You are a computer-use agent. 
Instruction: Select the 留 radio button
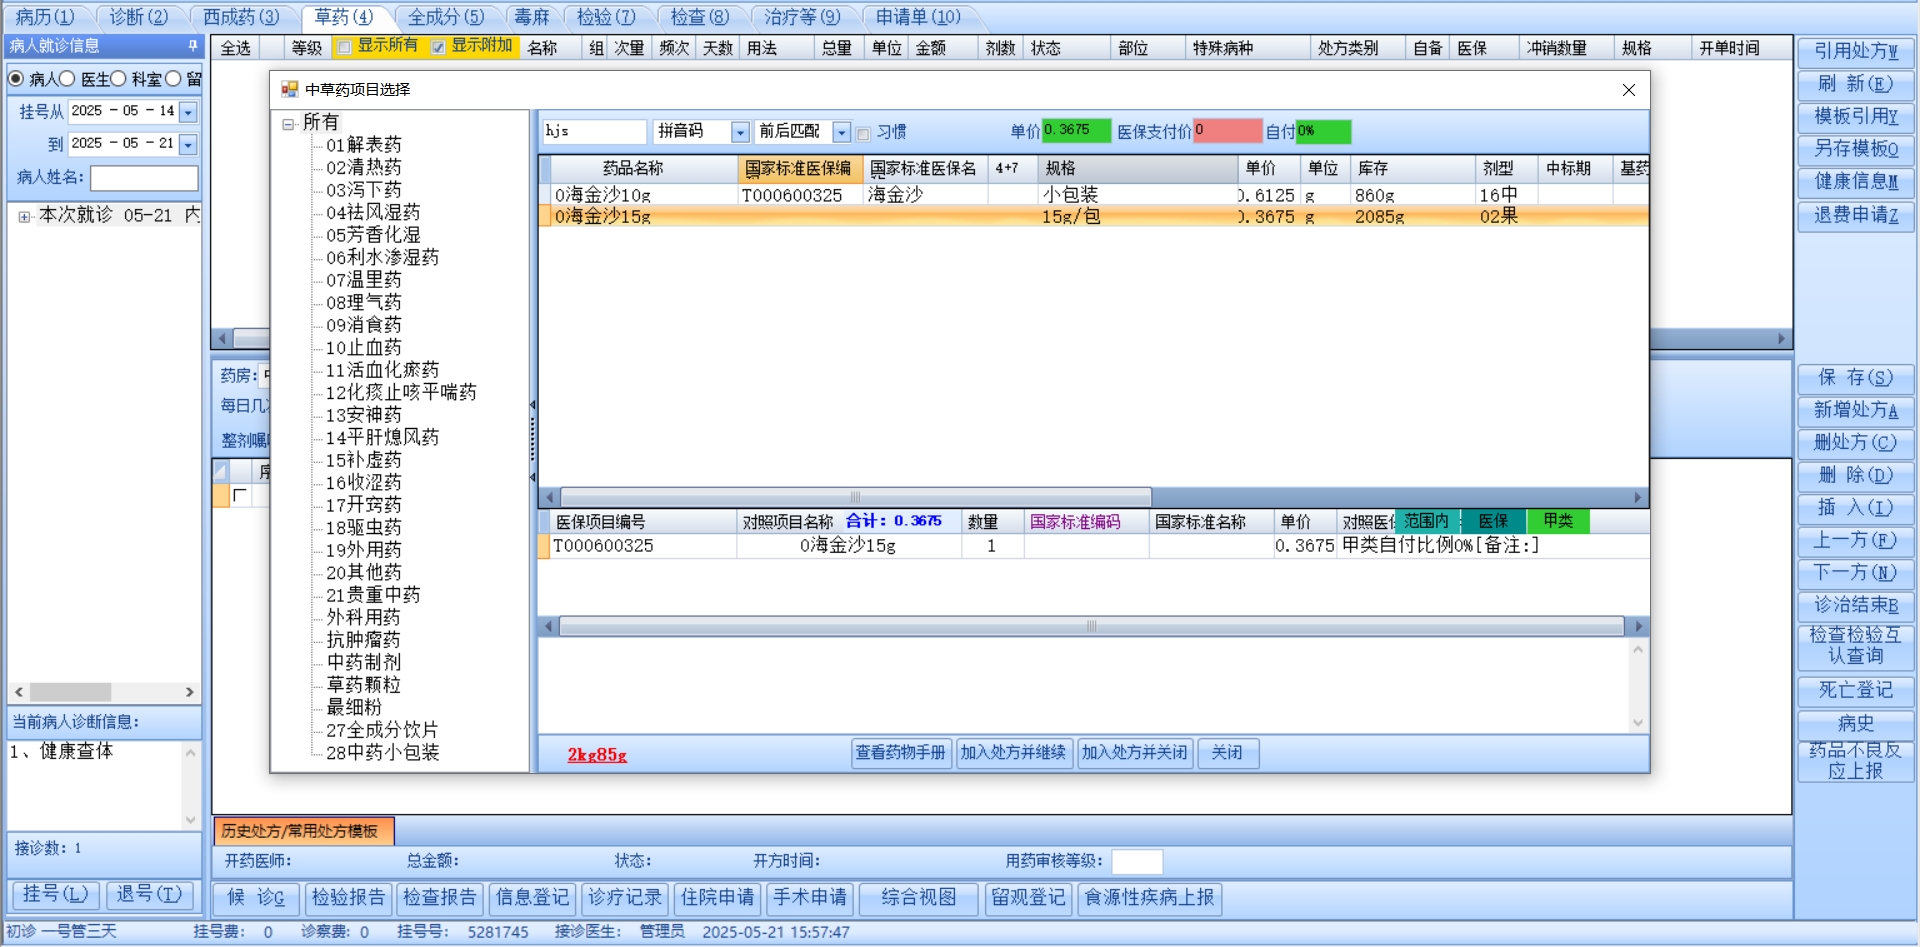173,78
